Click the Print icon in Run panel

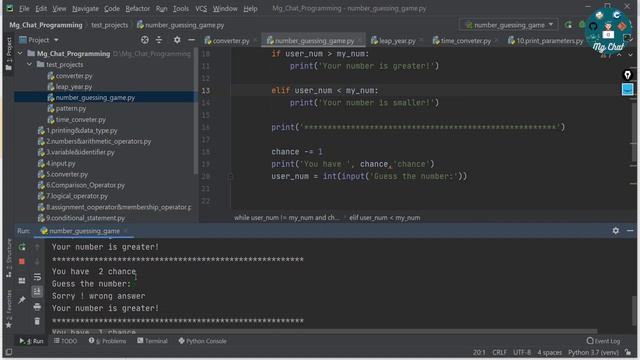coord(37,307)
